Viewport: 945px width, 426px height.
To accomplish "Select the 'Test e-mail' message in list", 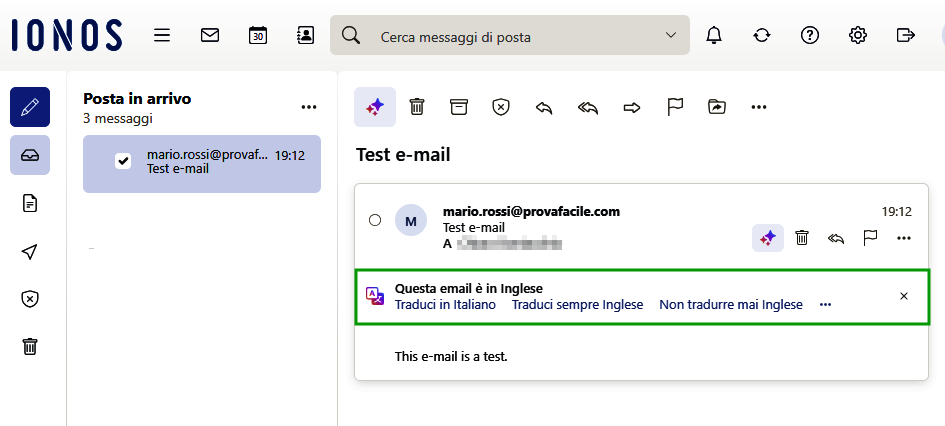I will 202,164.
